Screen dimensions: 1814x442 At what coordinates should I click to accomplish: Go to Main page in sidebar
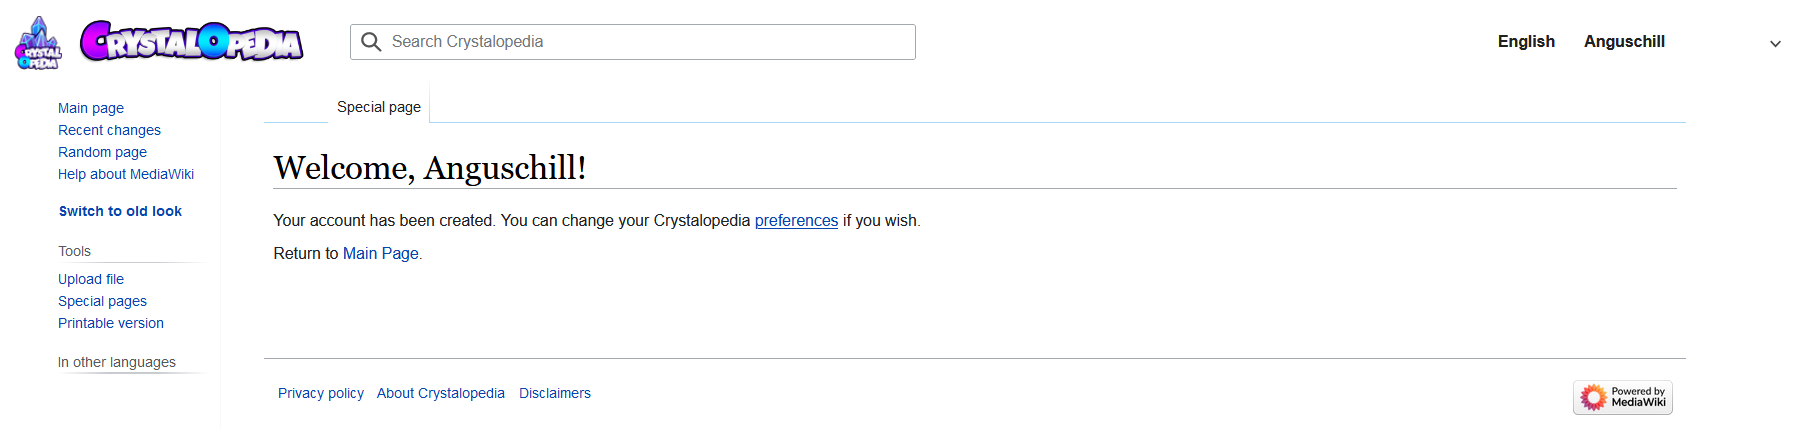pos(91,108)
